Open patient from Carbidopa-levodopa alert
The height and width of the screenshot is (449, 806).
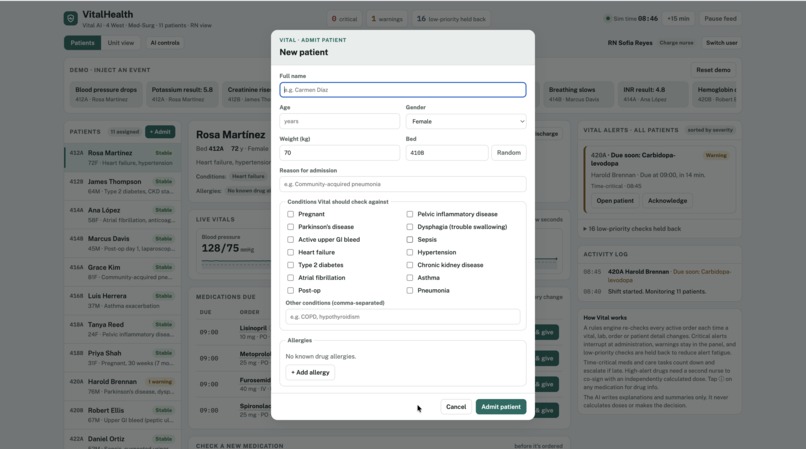[615, 201]
